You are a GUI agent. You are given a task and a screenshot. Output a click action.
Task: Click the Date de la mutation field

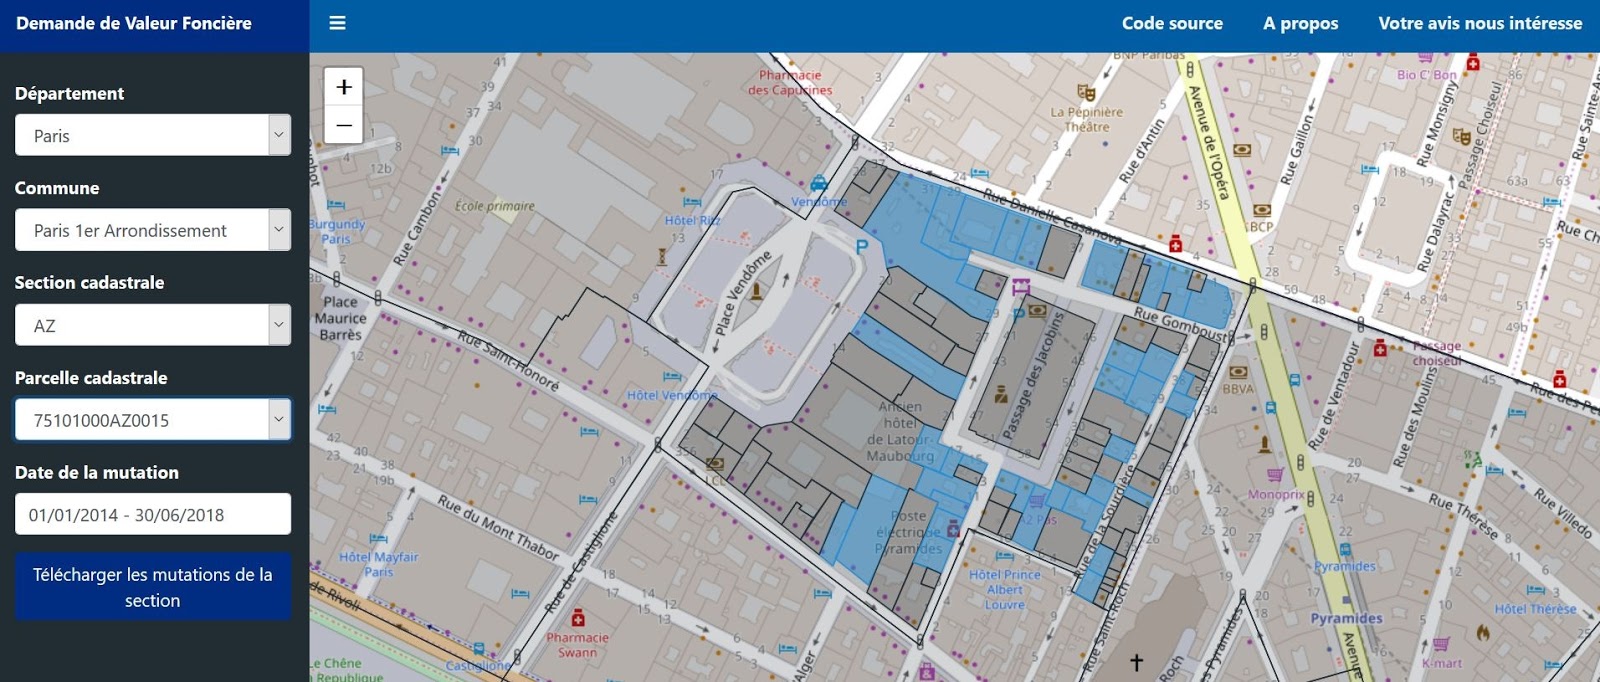[x=153, y=514]
